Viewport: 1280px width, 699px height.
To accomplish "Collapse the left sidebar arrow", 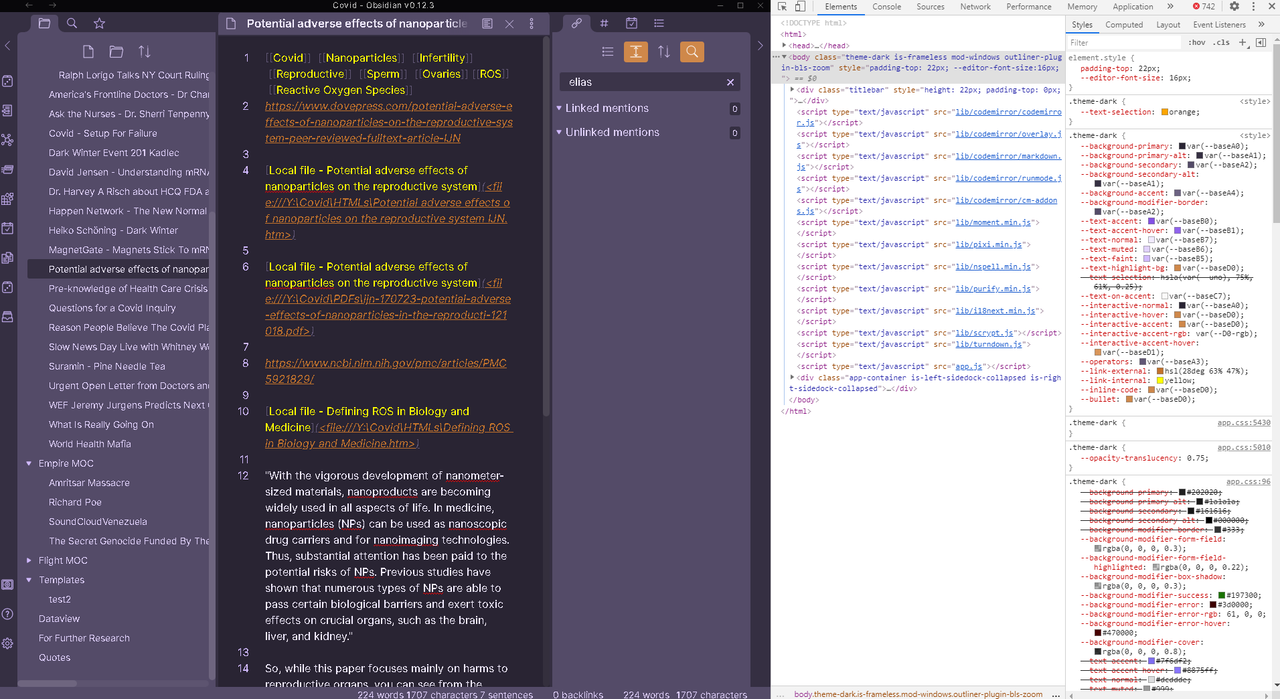I will point(8,45).
